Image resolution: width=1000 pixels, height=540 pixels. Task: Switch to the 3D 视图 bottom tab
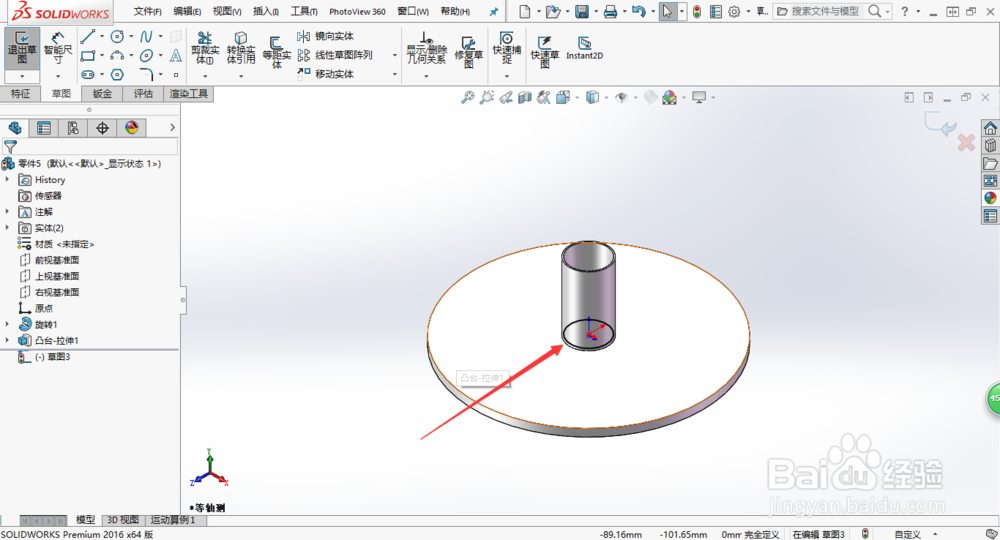(x=123, y=520)
